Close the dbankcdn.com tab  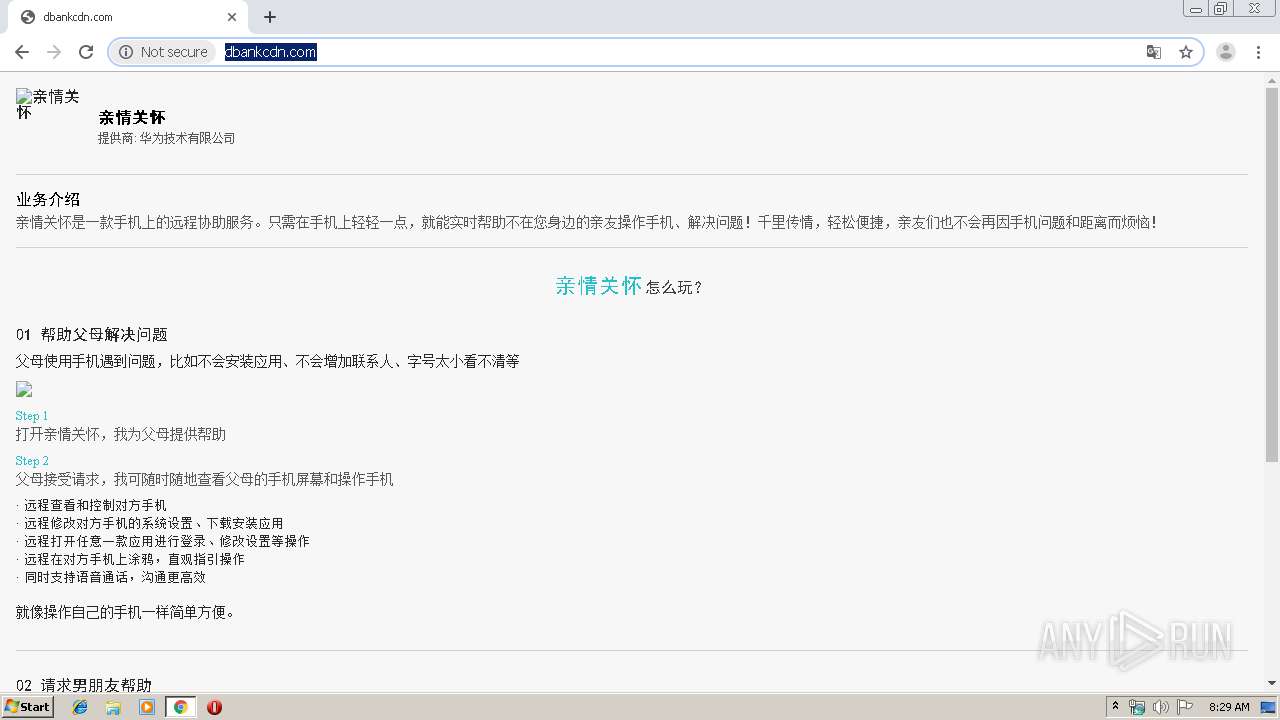point(232,17)
